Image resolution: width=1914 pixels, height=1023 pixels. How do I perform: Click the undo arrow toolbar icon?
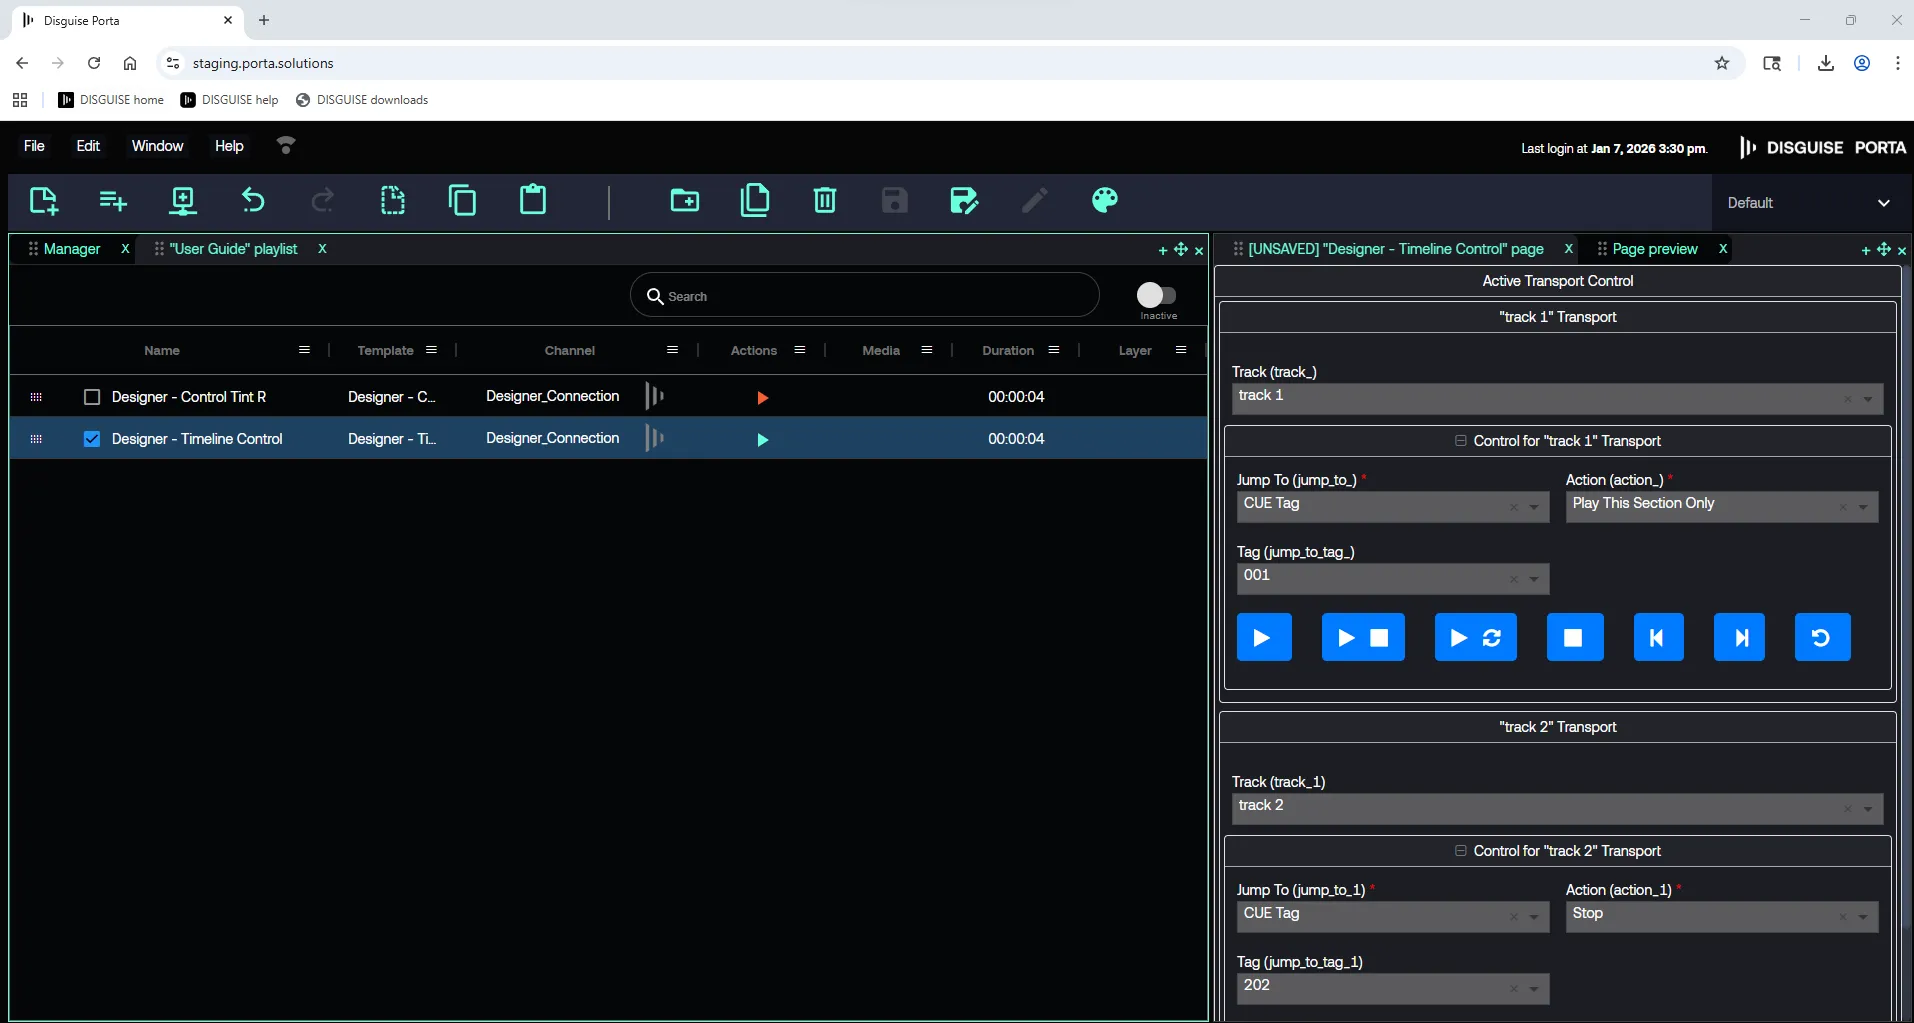253,200
